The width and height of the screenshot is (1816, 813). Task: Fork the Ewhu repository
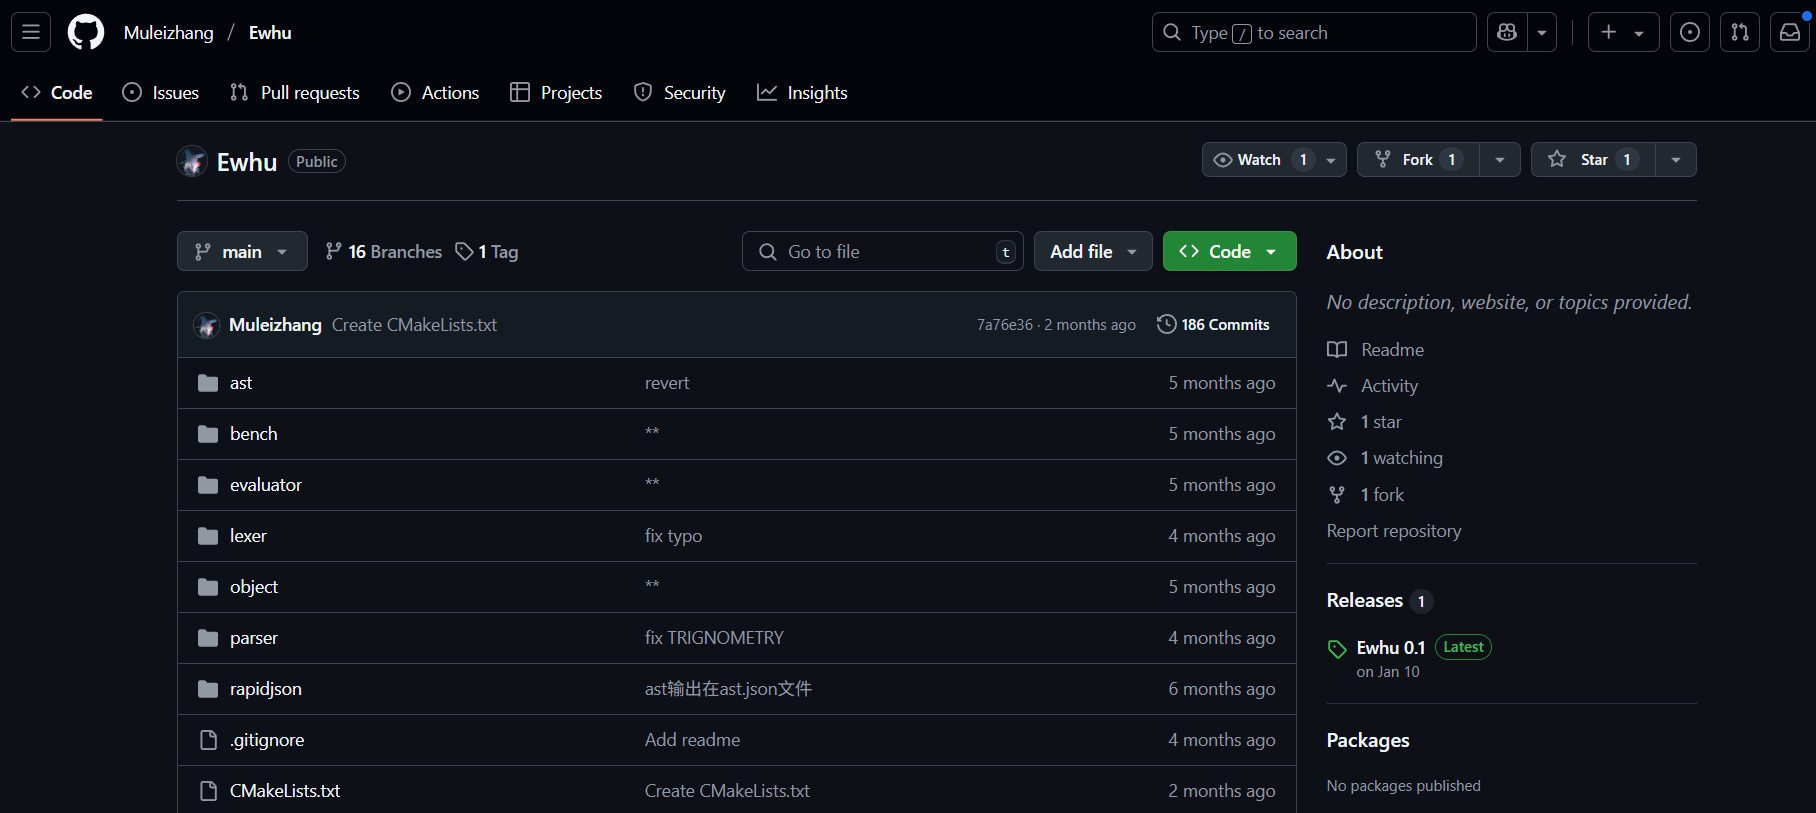tap(1418, 160)
